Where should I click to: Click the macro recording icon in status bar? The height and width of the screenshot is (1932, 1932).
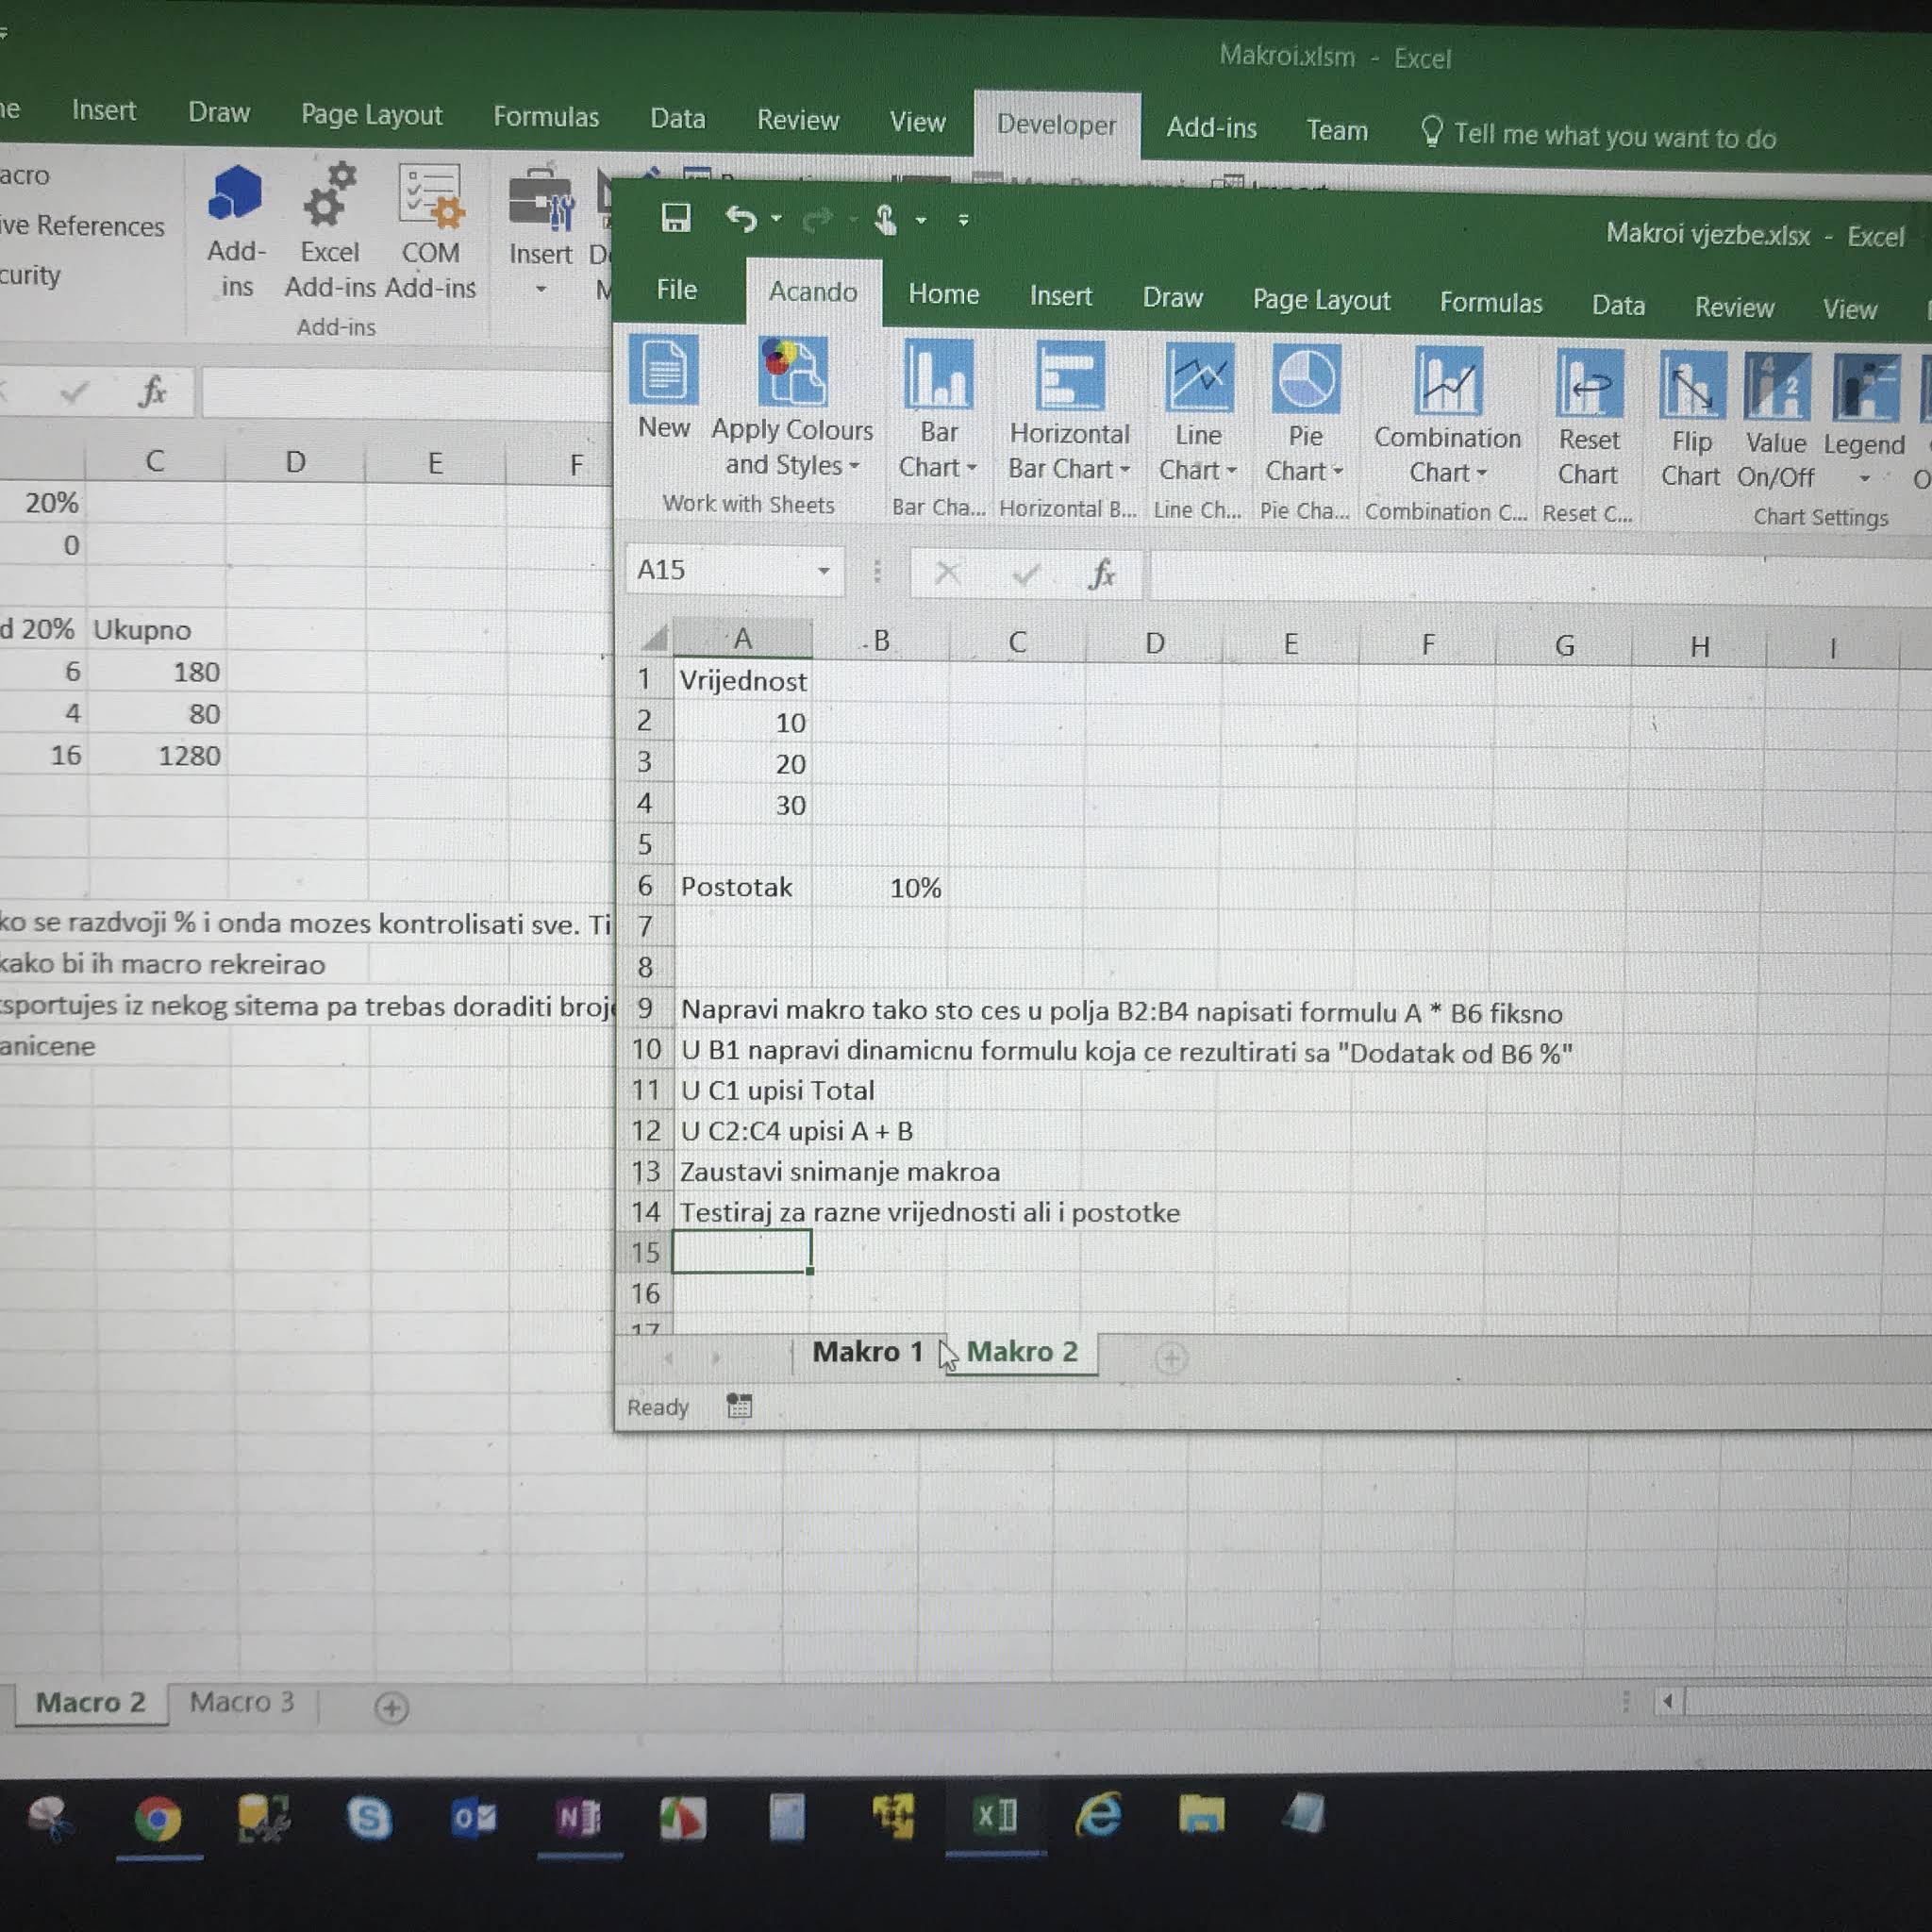[739, 1406]
